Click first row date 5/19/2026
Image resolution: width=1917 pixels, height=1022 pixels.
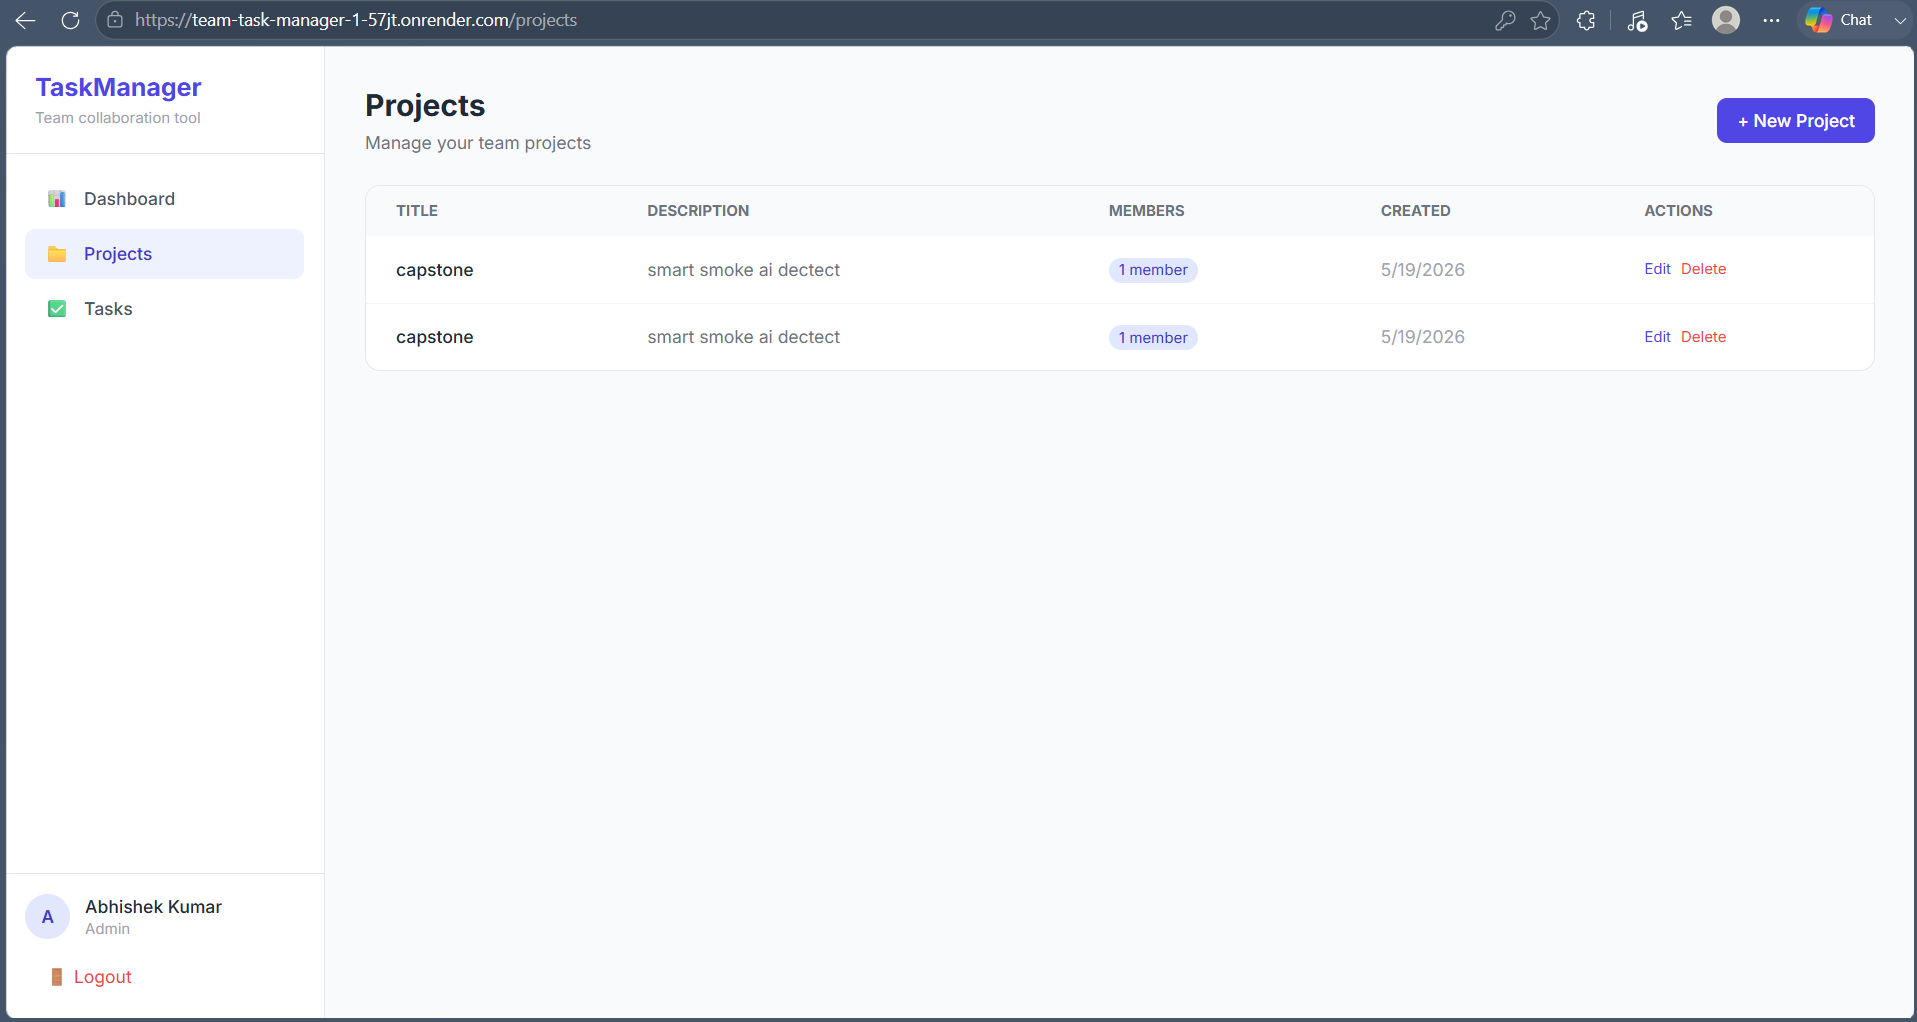1422,270
